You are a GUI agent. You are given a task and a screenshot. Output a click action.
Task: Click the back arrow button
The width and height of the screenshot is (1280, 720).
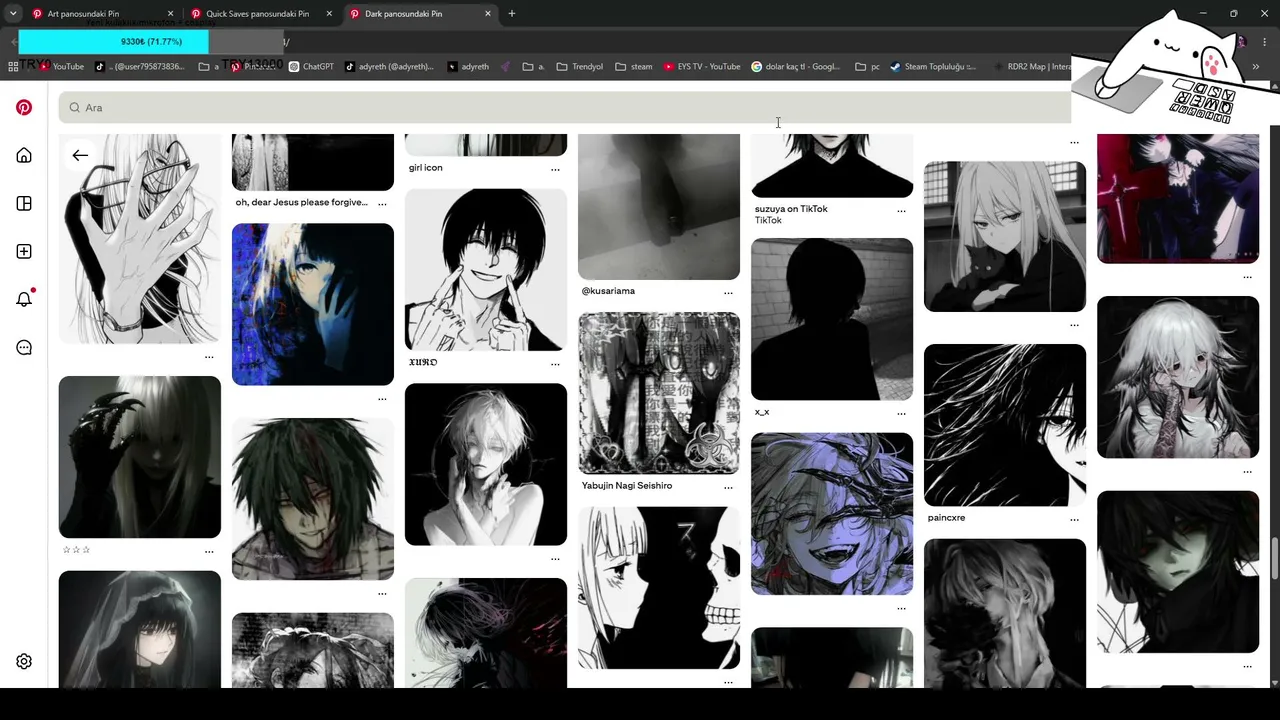coord(80,155)
